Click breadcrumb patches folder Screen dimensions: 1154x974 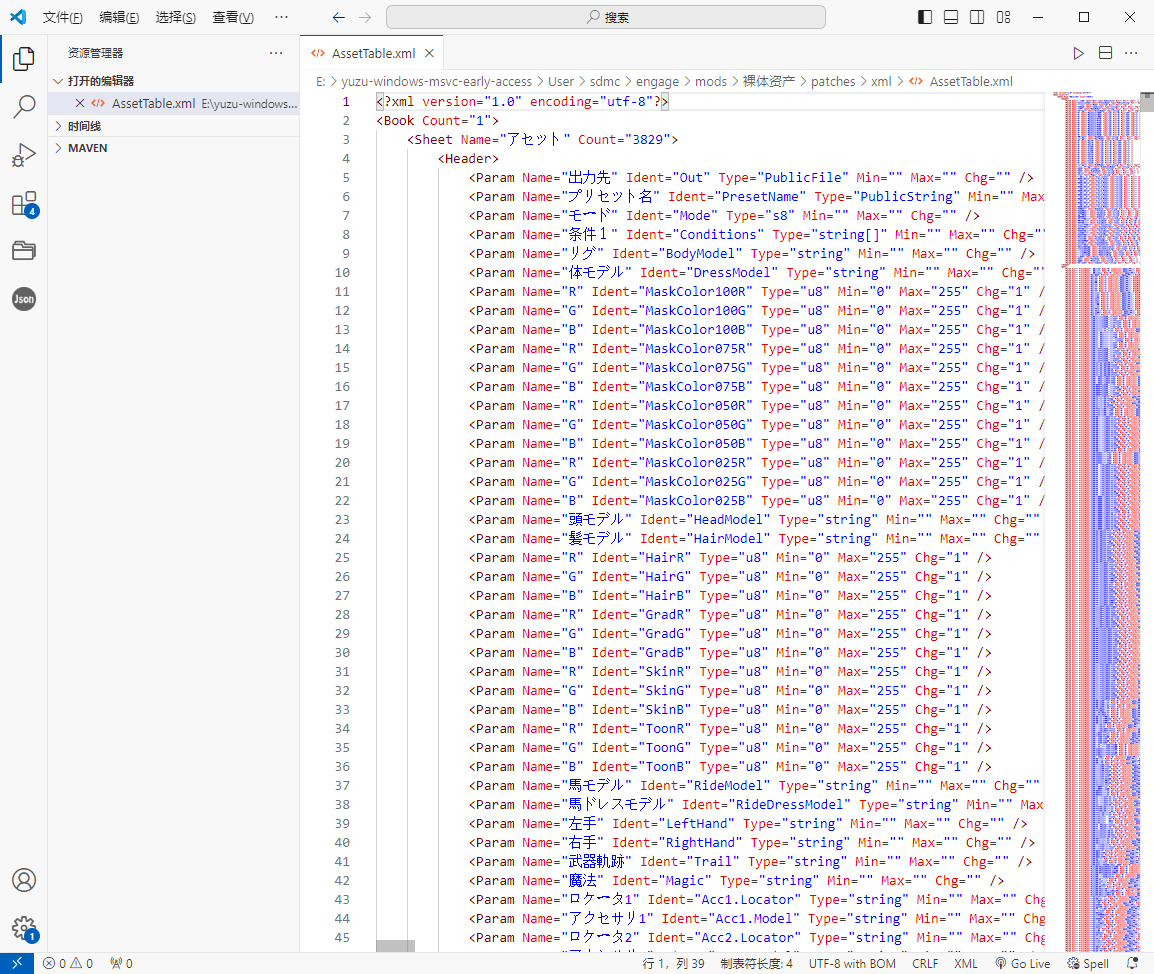pyautogui.click(x=833, y=82)
